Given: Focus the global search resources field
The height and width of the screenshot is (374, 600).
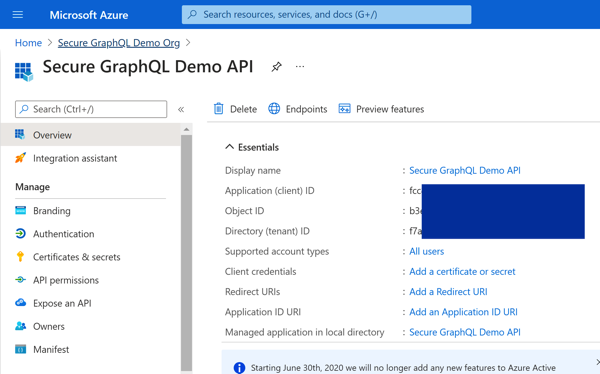Looking at the screenshot, I should tap(326, 15).
